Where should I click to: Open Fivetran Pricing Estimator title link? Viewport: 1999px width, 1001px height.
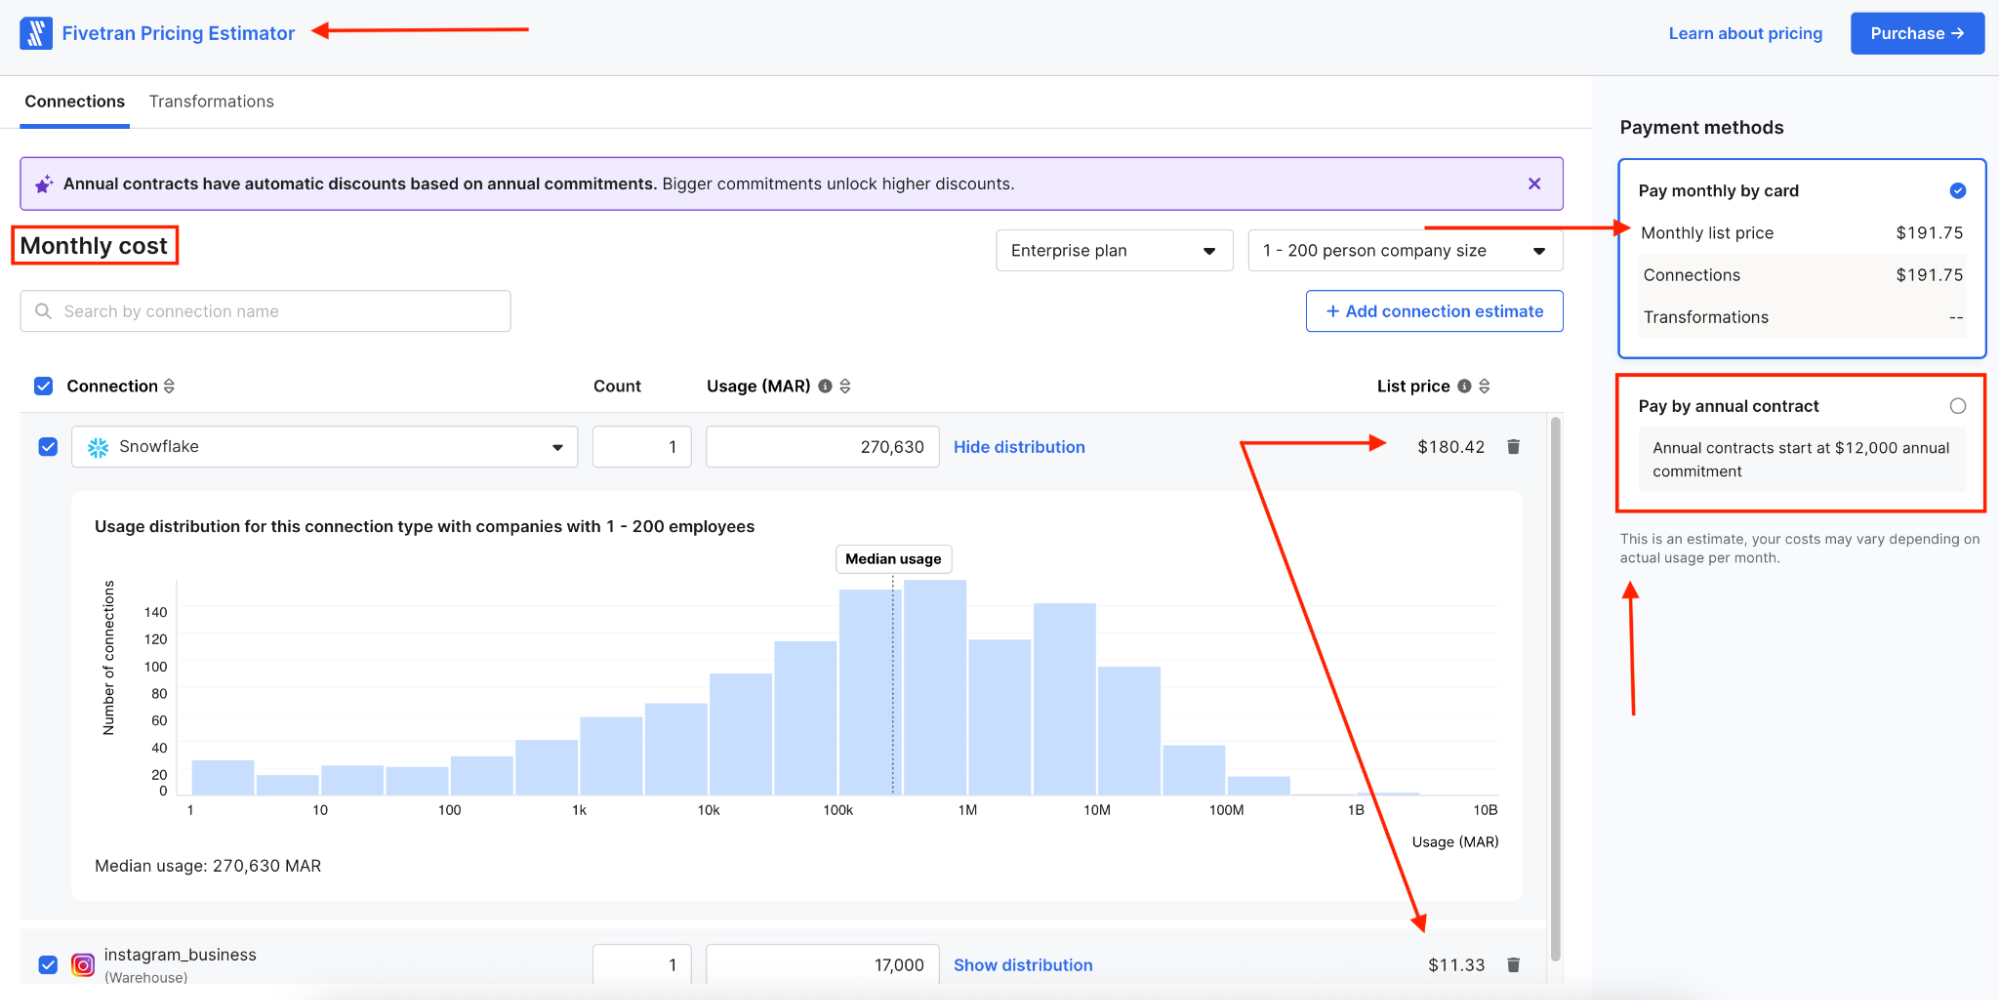click(x=178, y=33)
